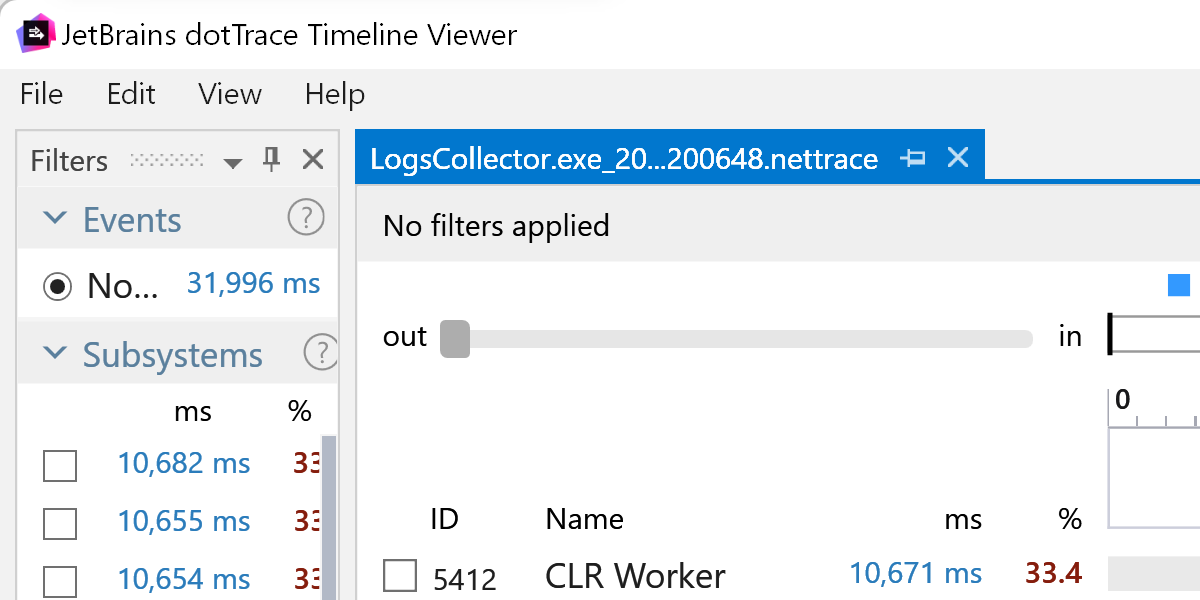
Task: Click the 10,654 ms subsystem value
Action: pos(184,580)
